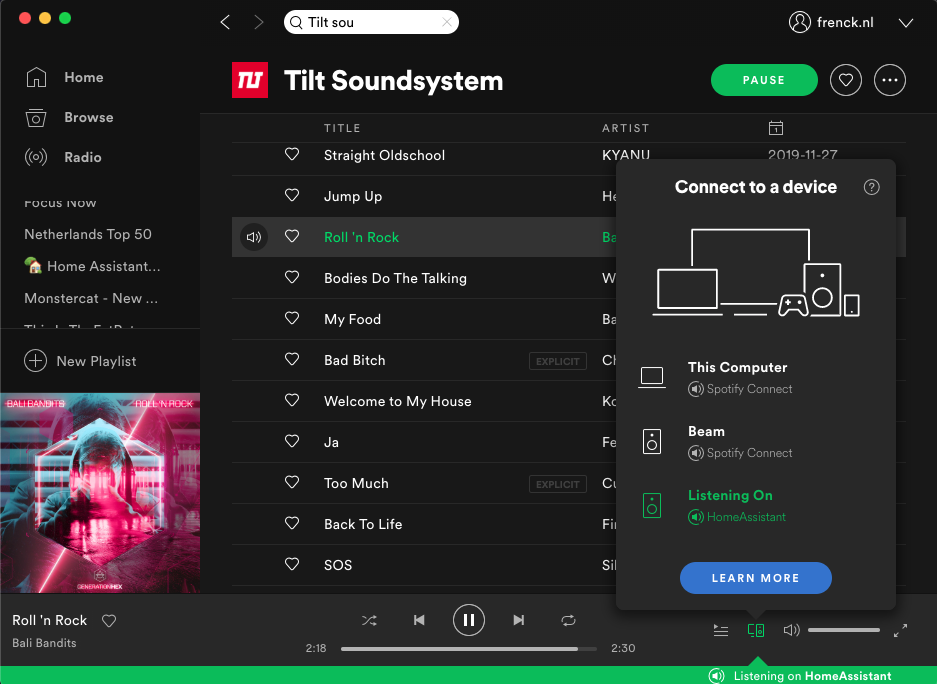Image resolution: width=937 pixels, height=684 pixels.
Task: Enter full screen mode
Action: (900, 630)
